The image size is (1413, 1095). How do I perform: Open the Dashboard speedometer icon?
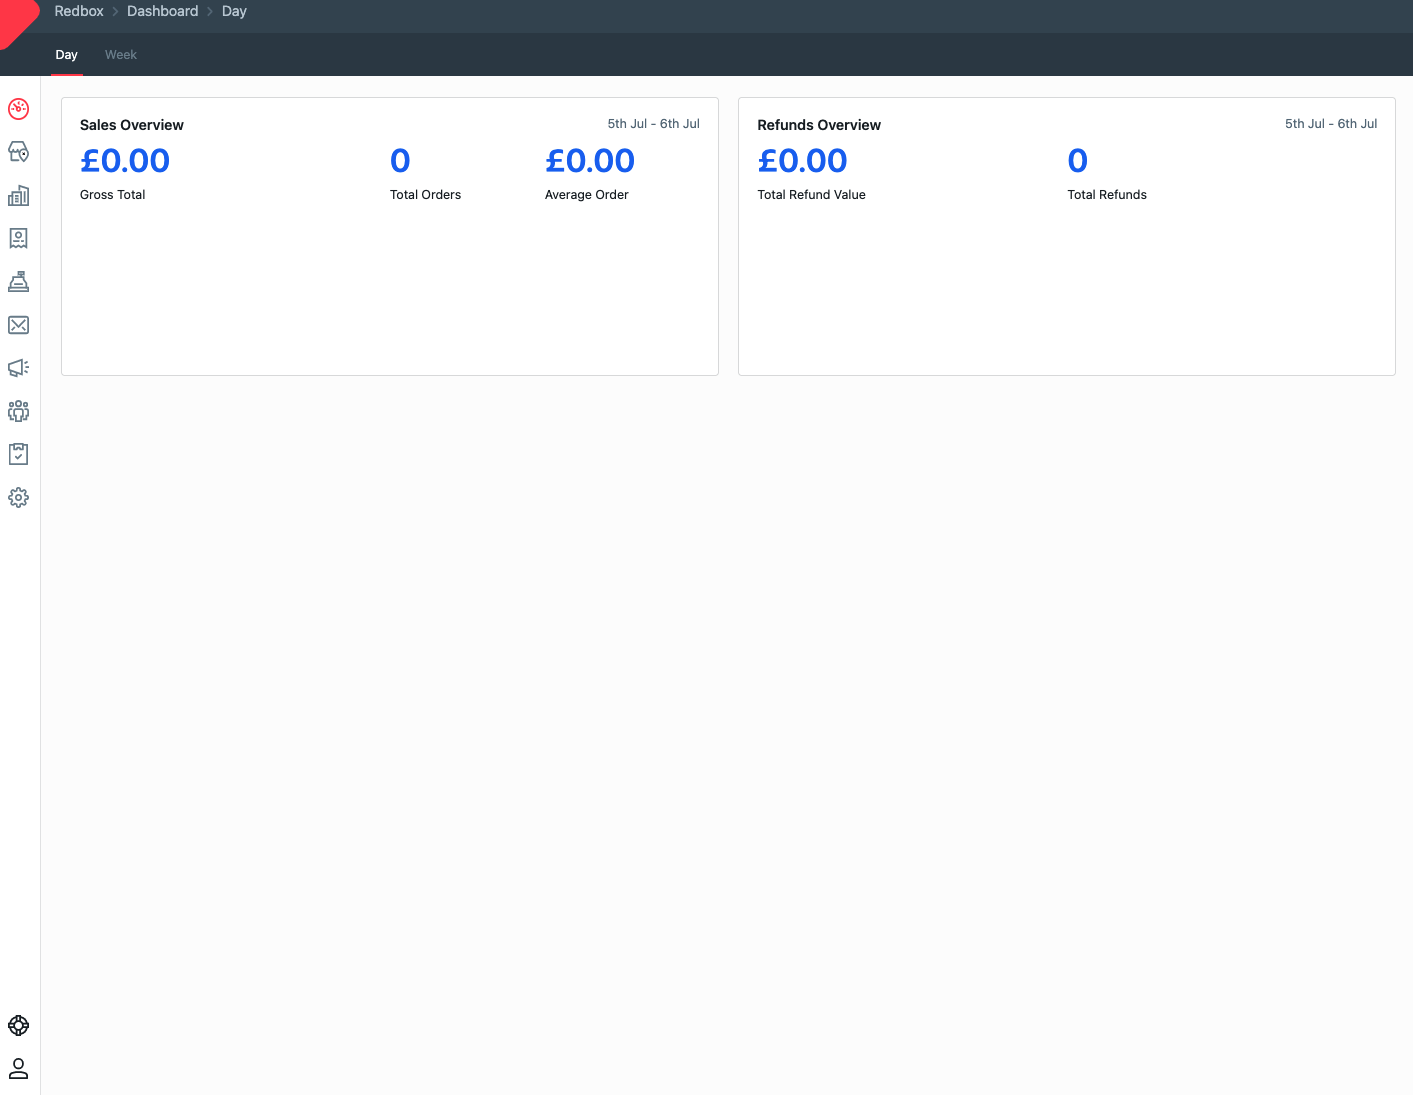[18, 109]
